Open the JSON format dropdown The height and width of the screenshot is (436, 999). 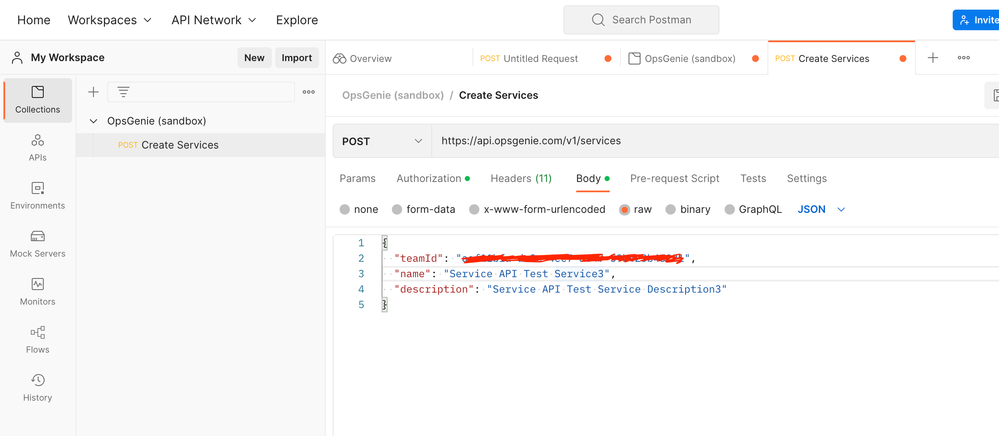click(x=821, y=209)
